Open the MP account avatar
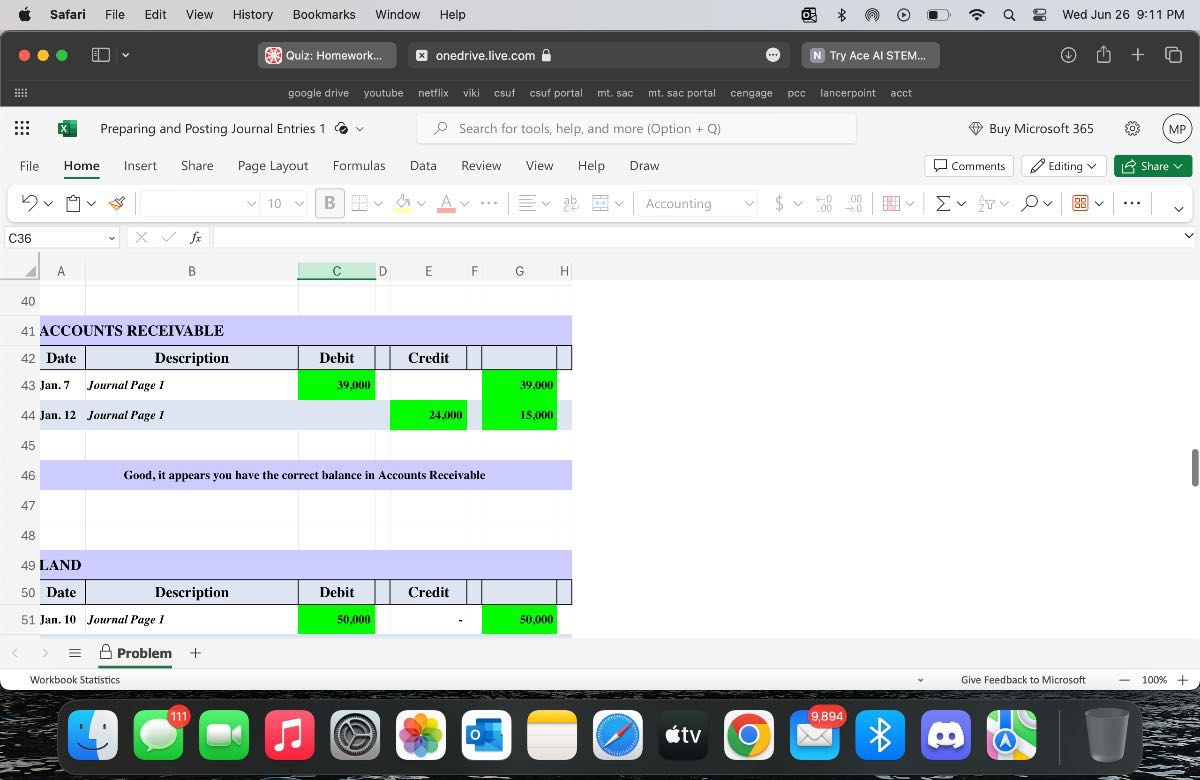This screenshot has width=1200, height=780. coord(1177,128)
